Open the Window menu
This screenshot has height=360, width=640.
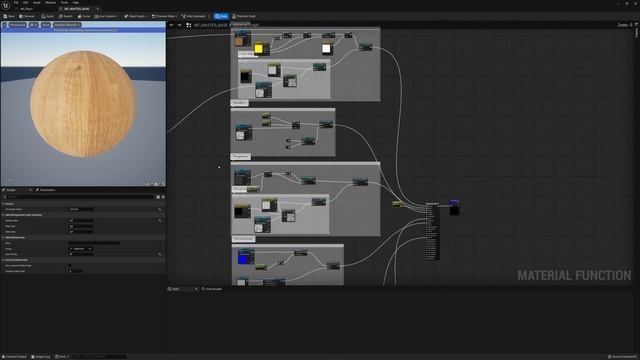(51, 2)
